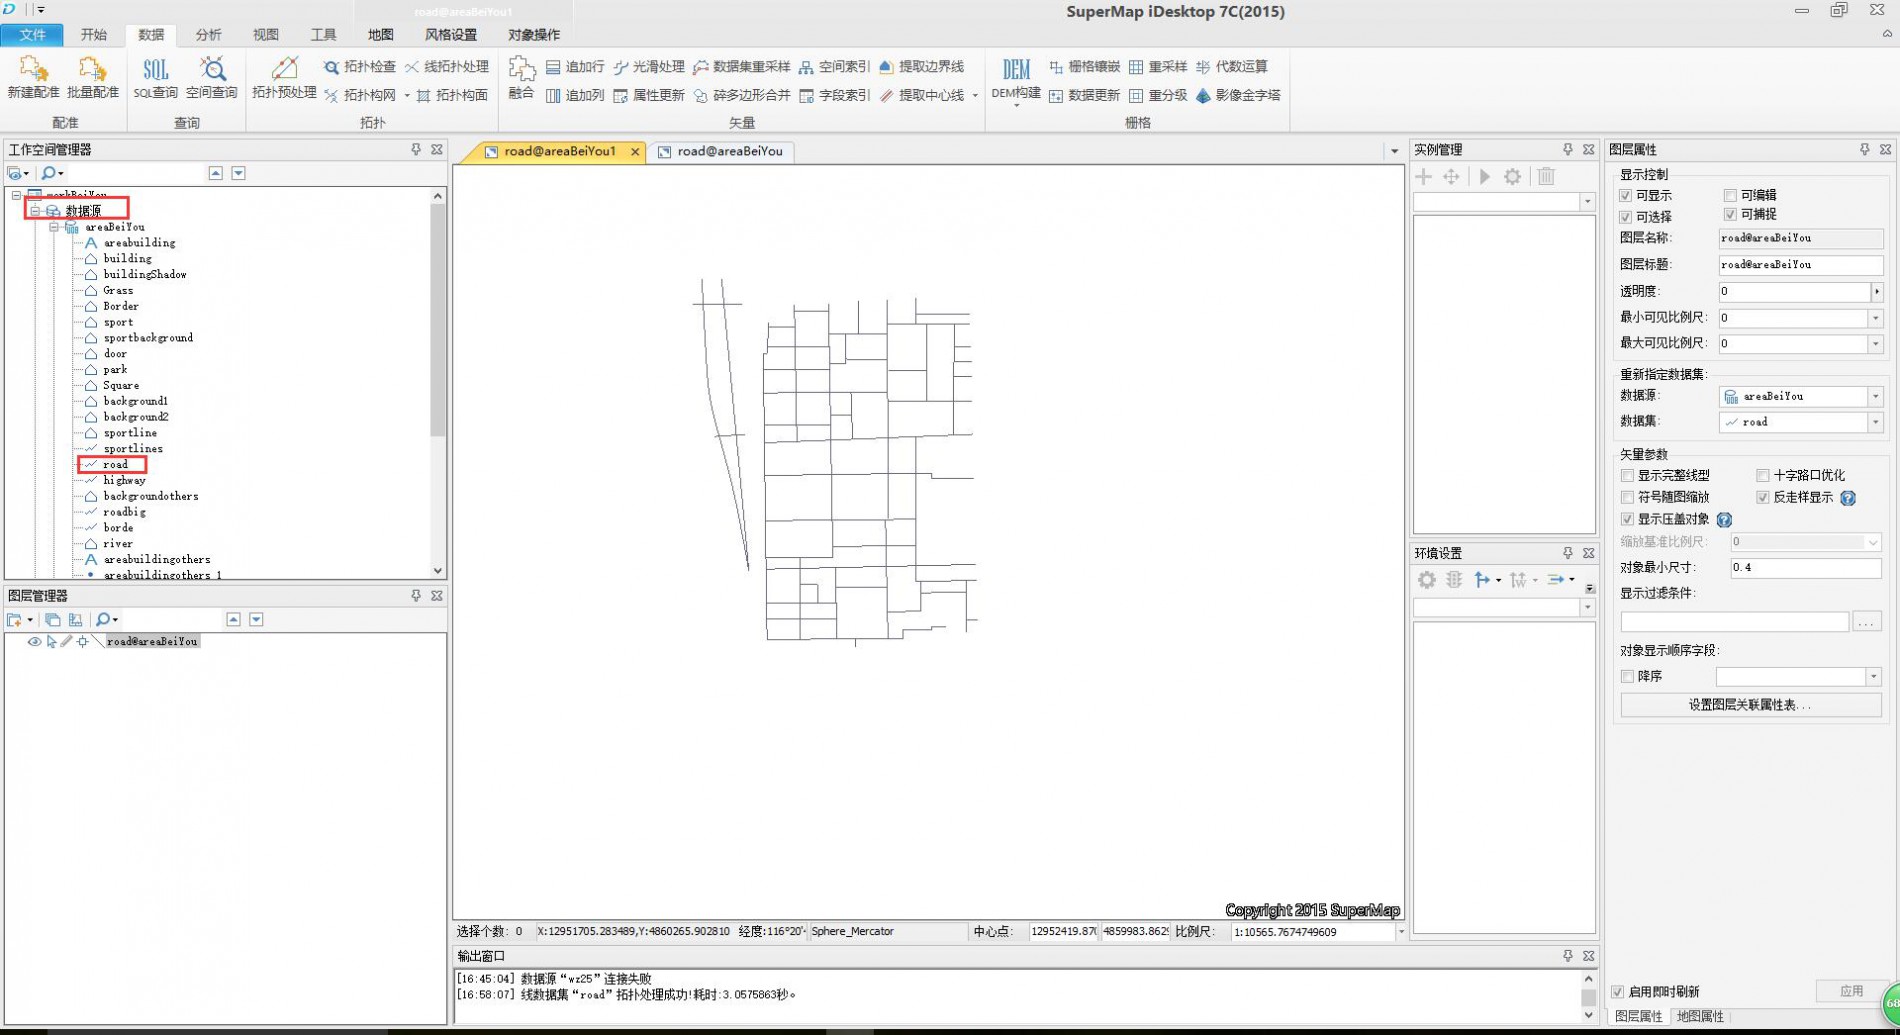The width and height of the screenshot is (1900, 1035).
Task: Toggle eye visibility of road@areaBeiYou layer
Action: [34, 642]
